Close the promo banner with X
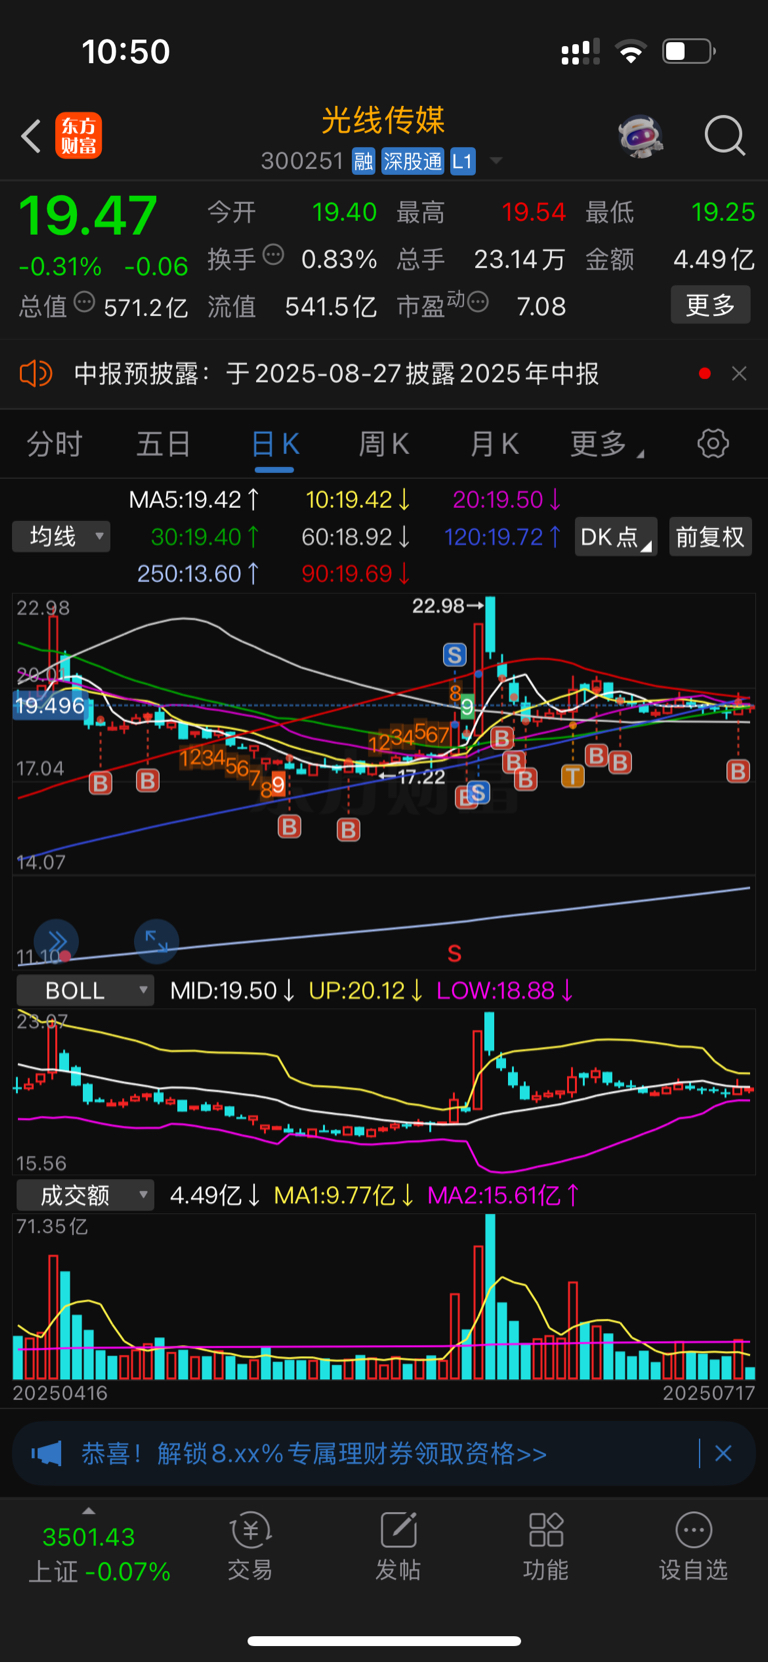The image size is (768, 1663). click(x=723, y=1453)
